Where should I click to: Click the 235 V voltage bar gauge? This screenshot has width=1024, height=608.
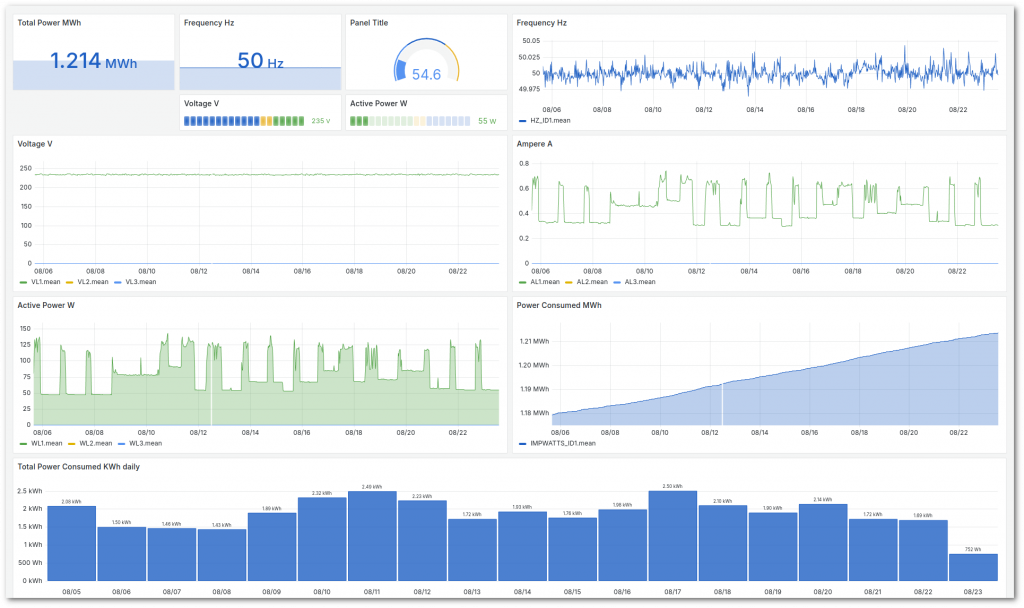pyautogui.click(x=245, y=121)
